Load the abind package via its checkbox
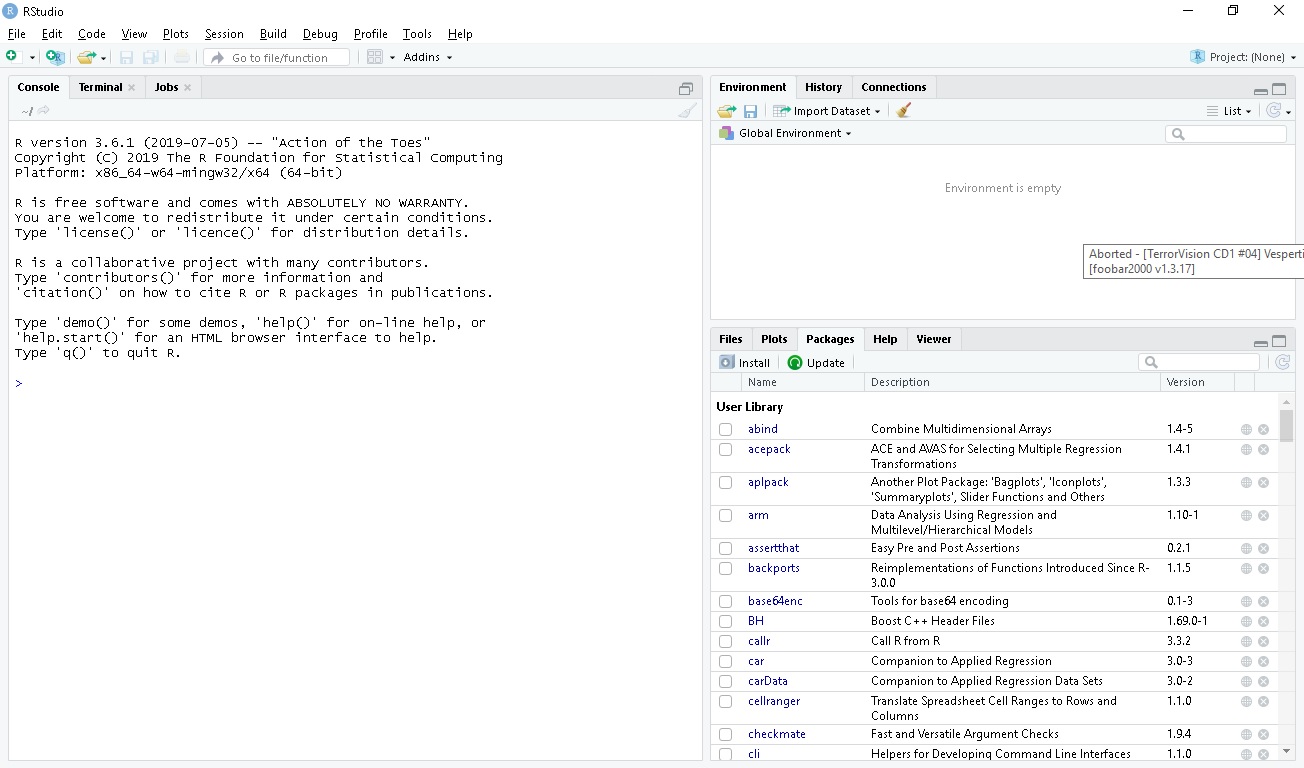 [724, 429]
